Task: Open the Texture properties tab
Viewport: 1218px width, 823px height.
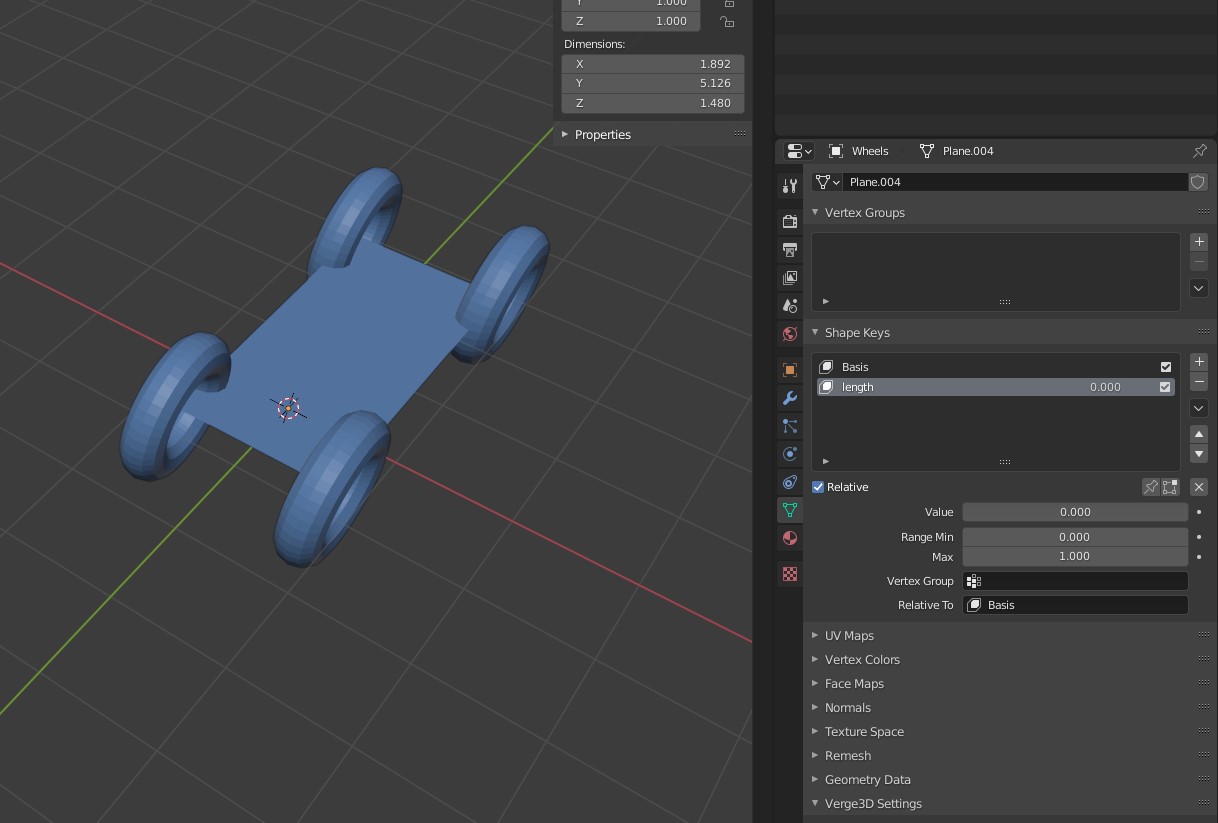Action: pyautogui.click(x=790, y=574)
